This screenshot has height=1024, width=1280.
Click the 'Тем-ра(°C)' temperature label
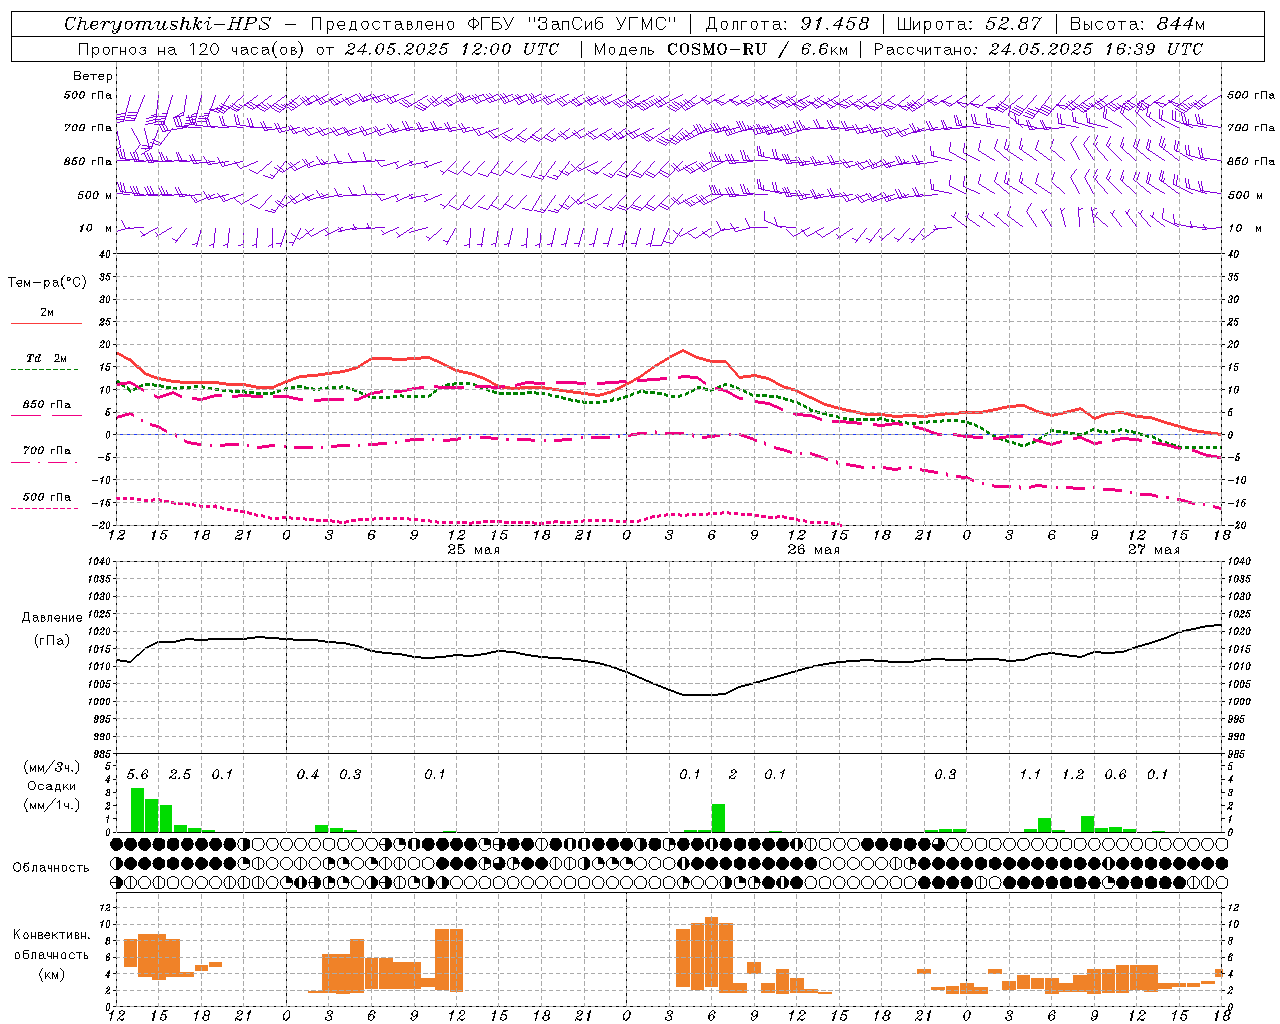coord(47,283)
